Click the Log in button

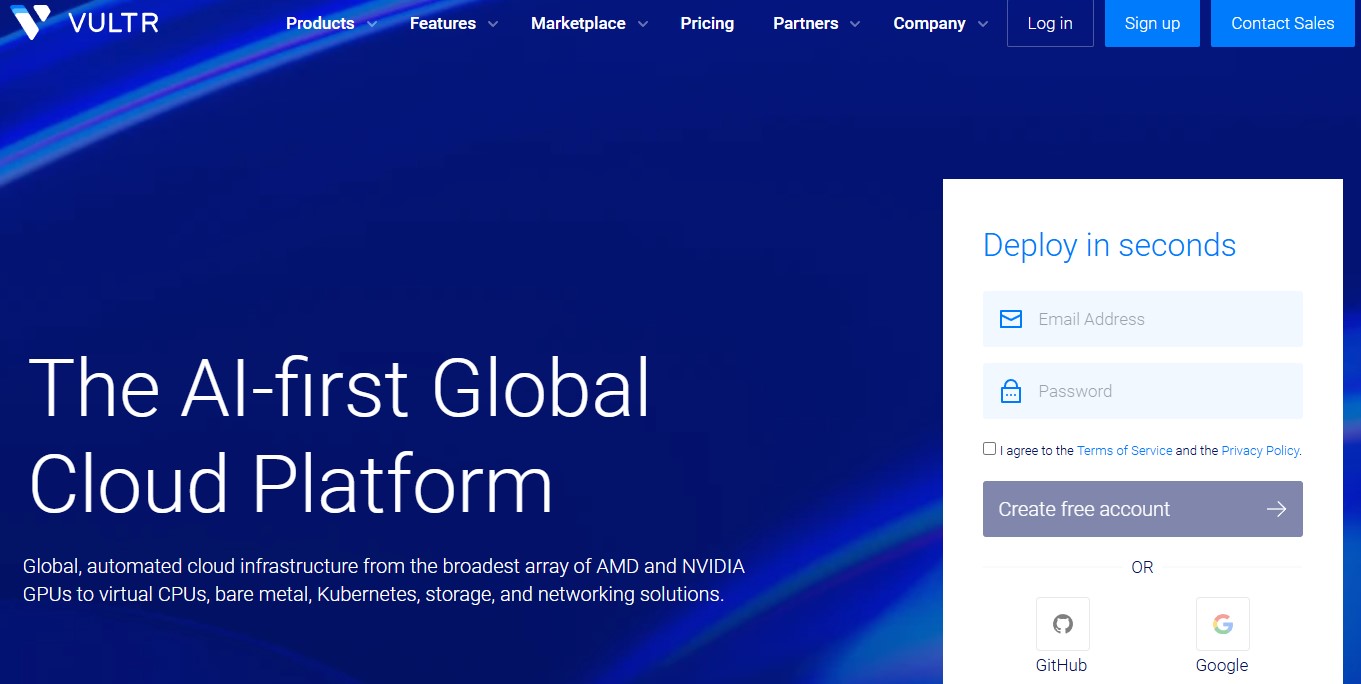click(x=1050, y=23)
